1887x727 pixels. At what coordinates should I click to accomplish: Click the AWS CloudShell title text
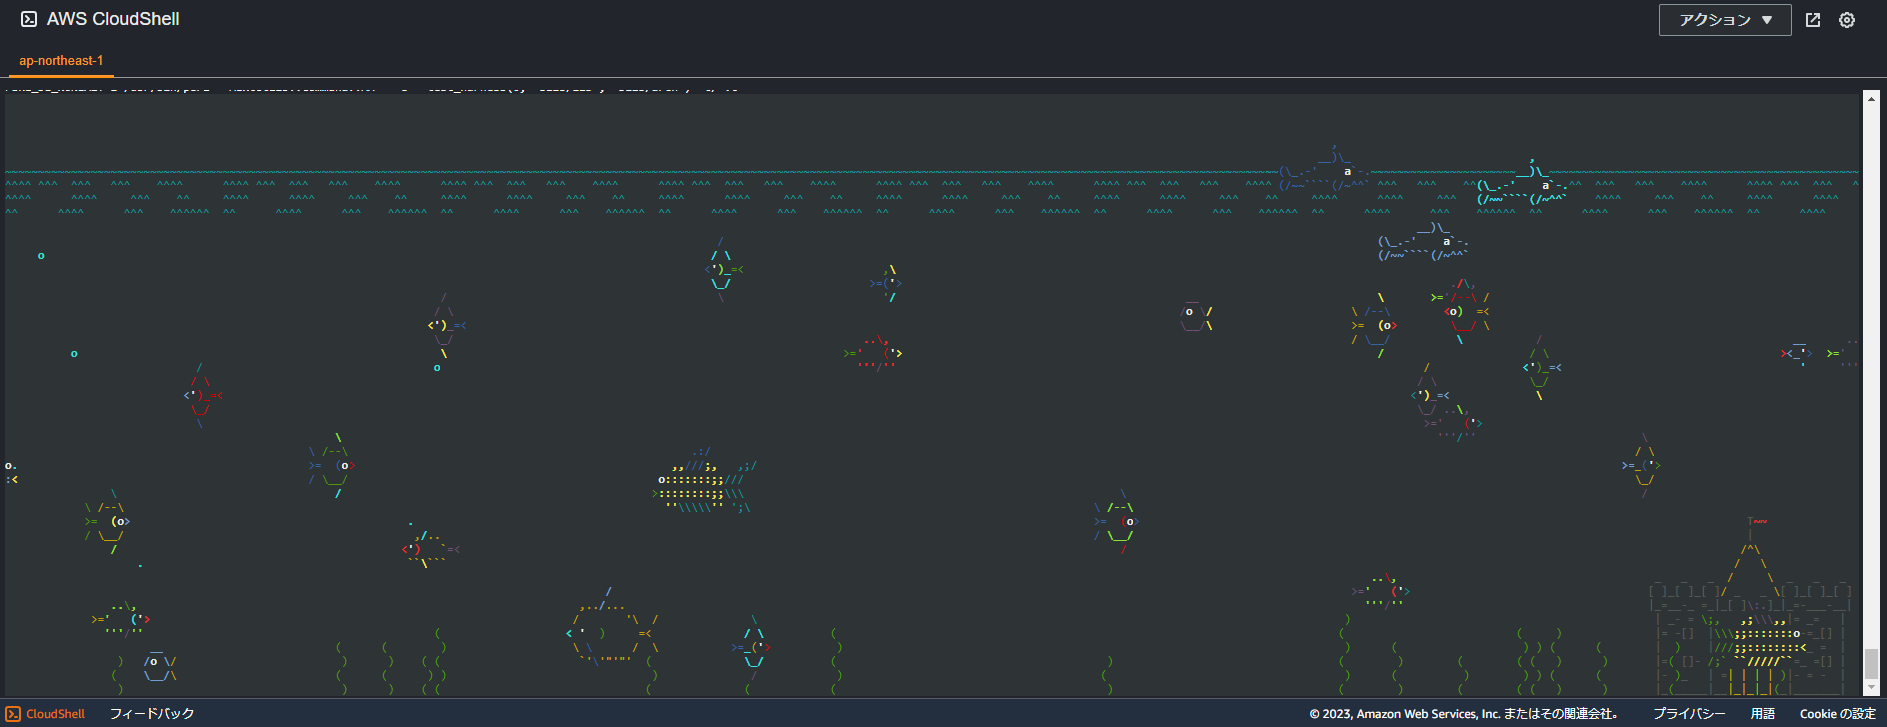point(113,19)
